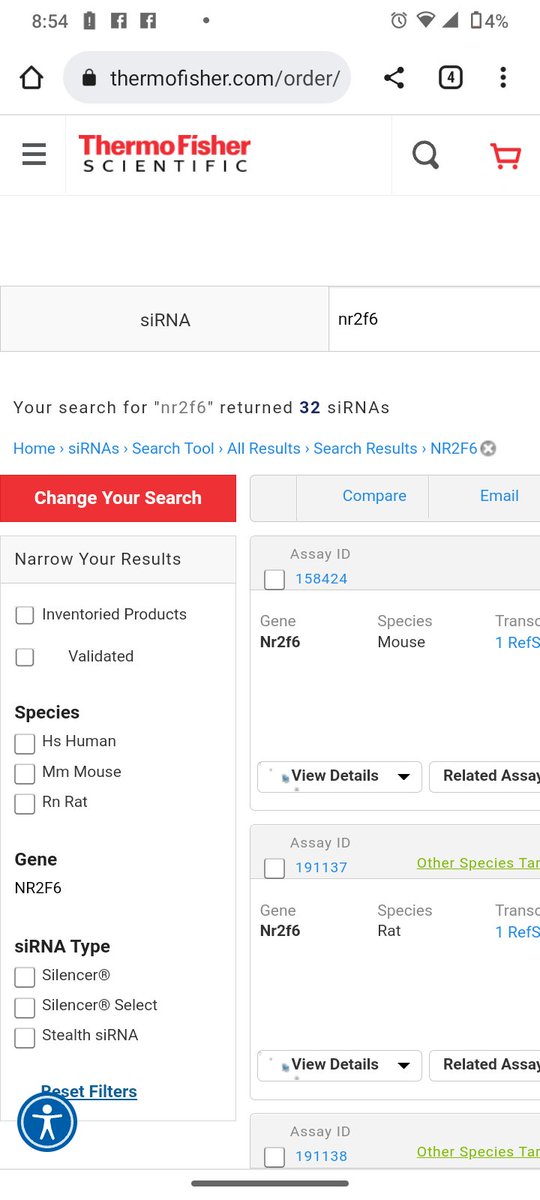Select the Silencer® siRNA type
Viewport: 540px width, 1200px height.
click(x=25, y=976)
